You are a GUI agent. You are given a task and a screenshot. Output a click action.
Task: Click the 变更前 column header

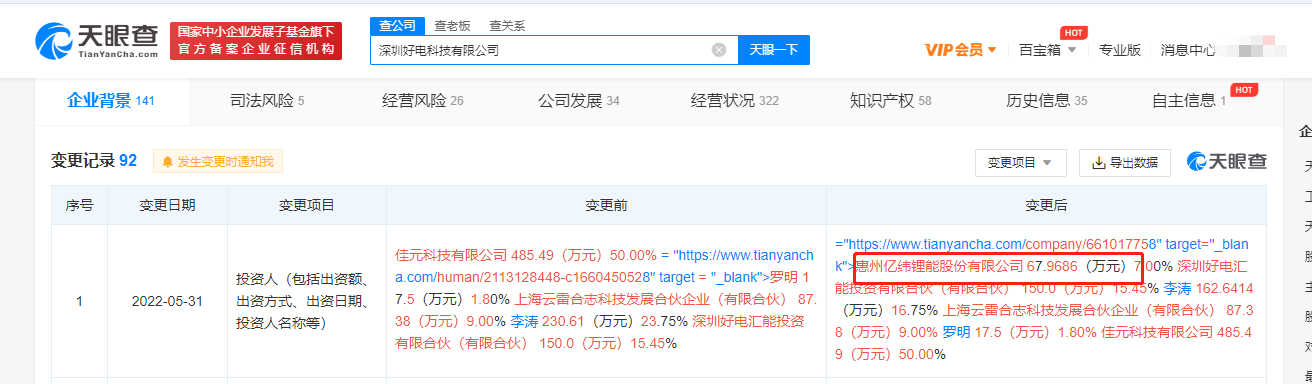(x=606, y=205)
